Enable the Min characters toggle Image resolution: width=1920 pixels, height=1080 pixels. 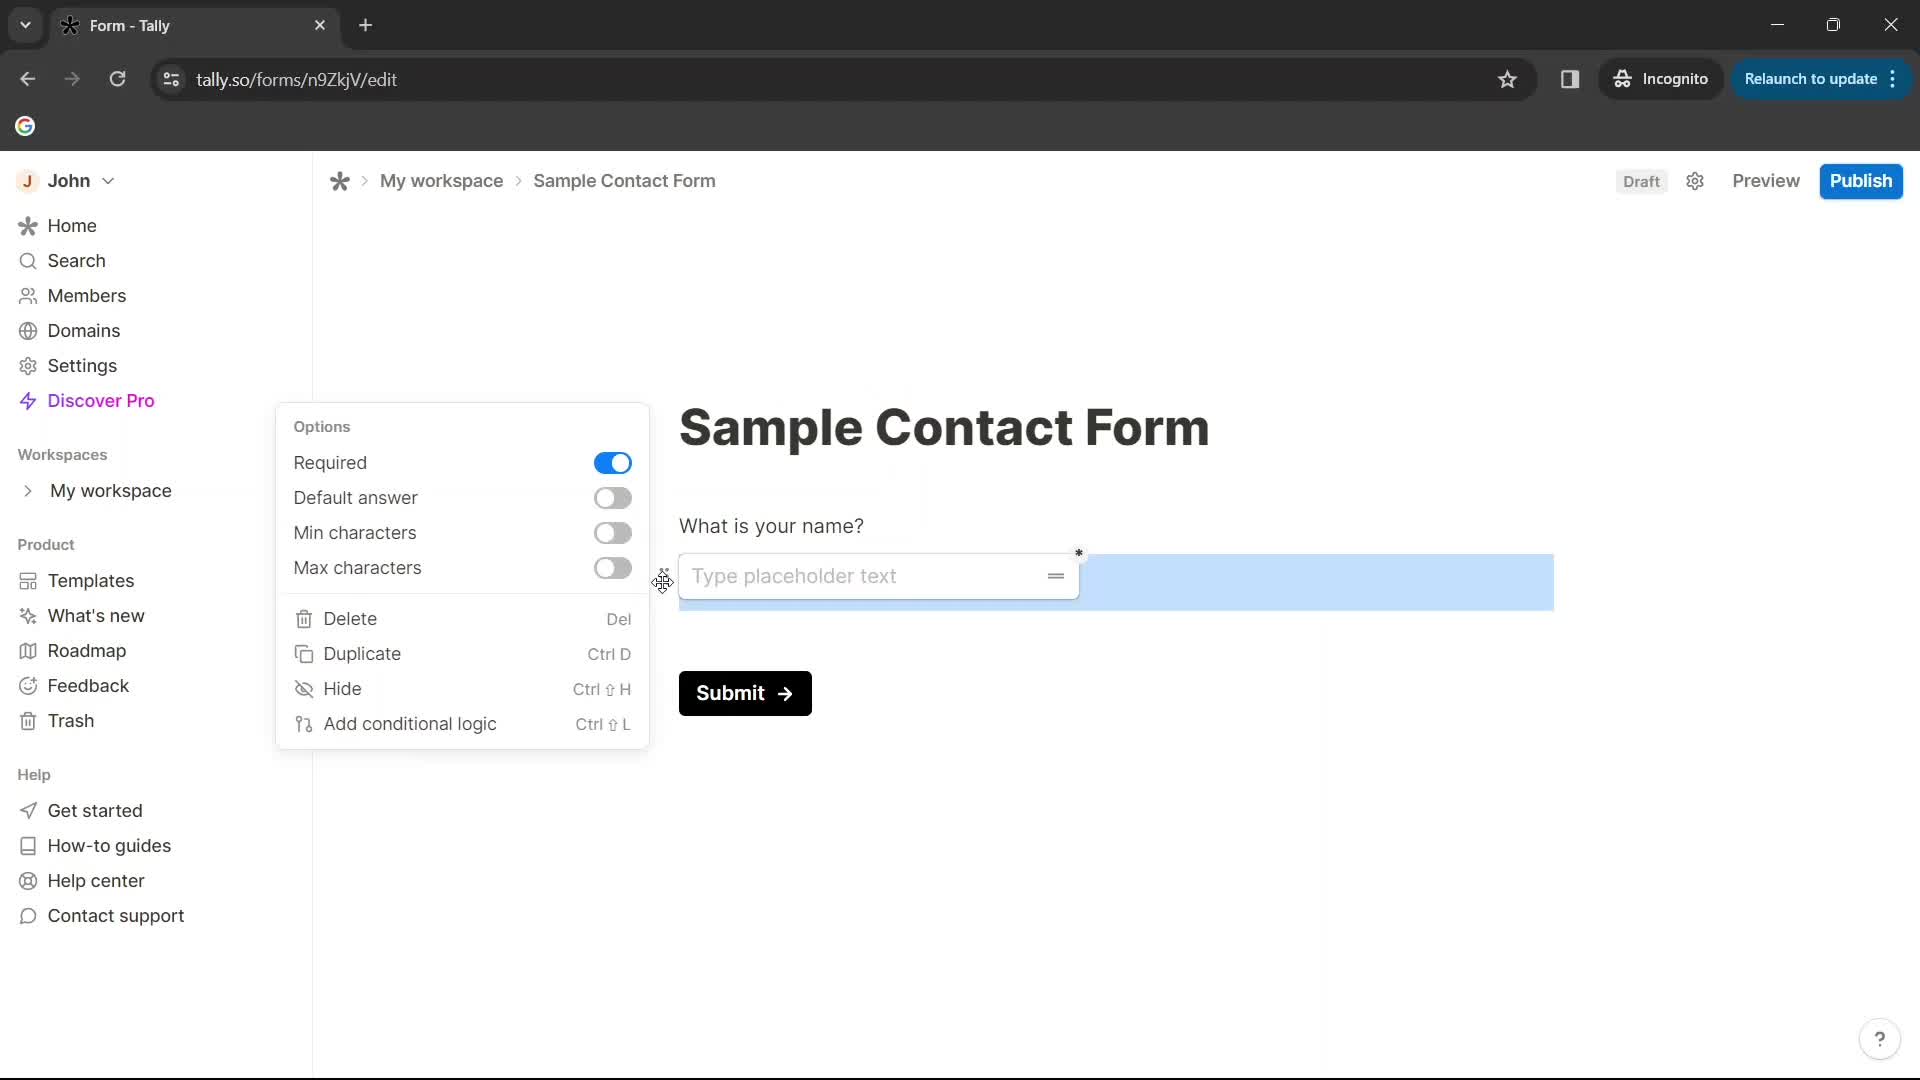coord(611,533)
